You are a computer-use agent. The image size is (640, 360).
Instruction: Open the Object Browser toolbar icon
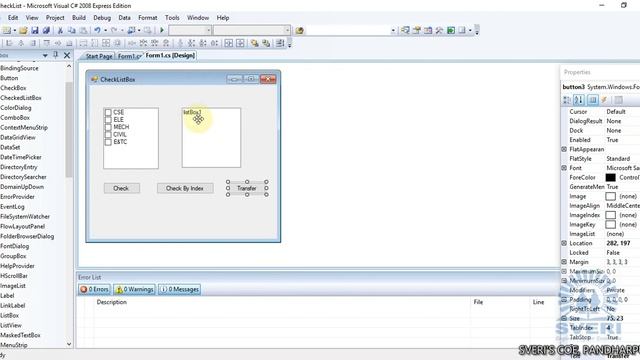(x=428, y=30)
